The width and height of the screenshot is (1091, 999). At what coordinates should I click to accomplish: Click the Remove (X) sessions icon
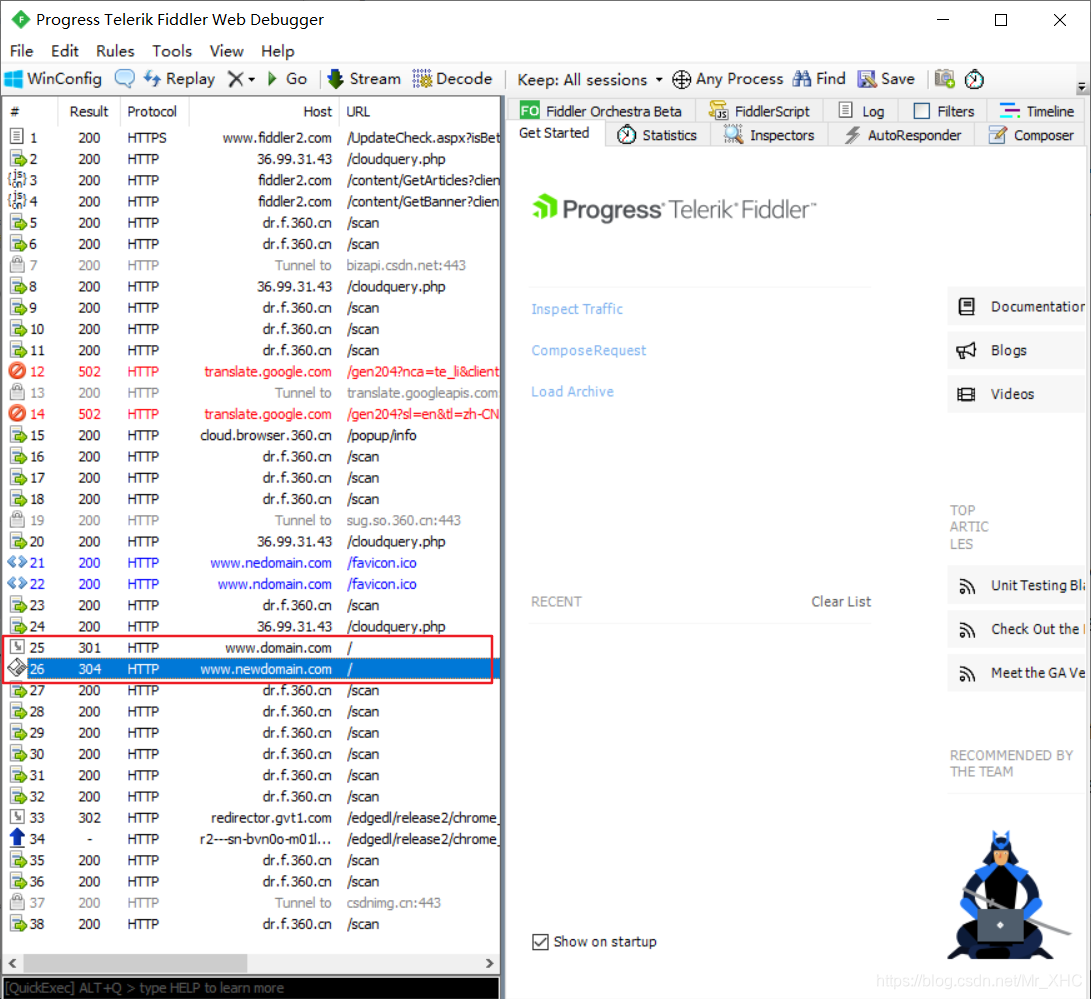[x=235, y=79]
